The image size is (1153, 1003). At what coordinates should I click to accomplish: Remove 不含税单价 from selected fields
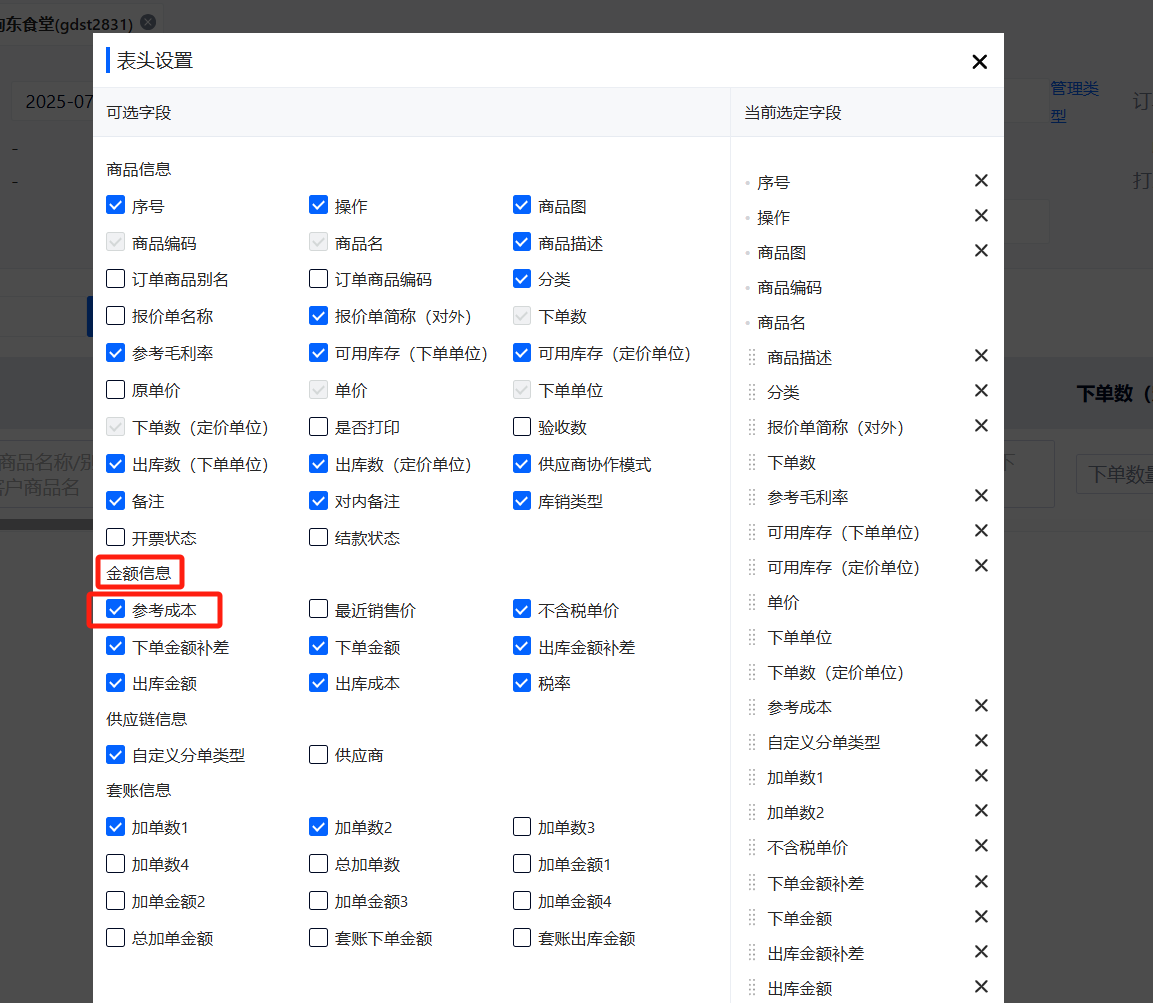pyautogui.click(x=981, y=846)
